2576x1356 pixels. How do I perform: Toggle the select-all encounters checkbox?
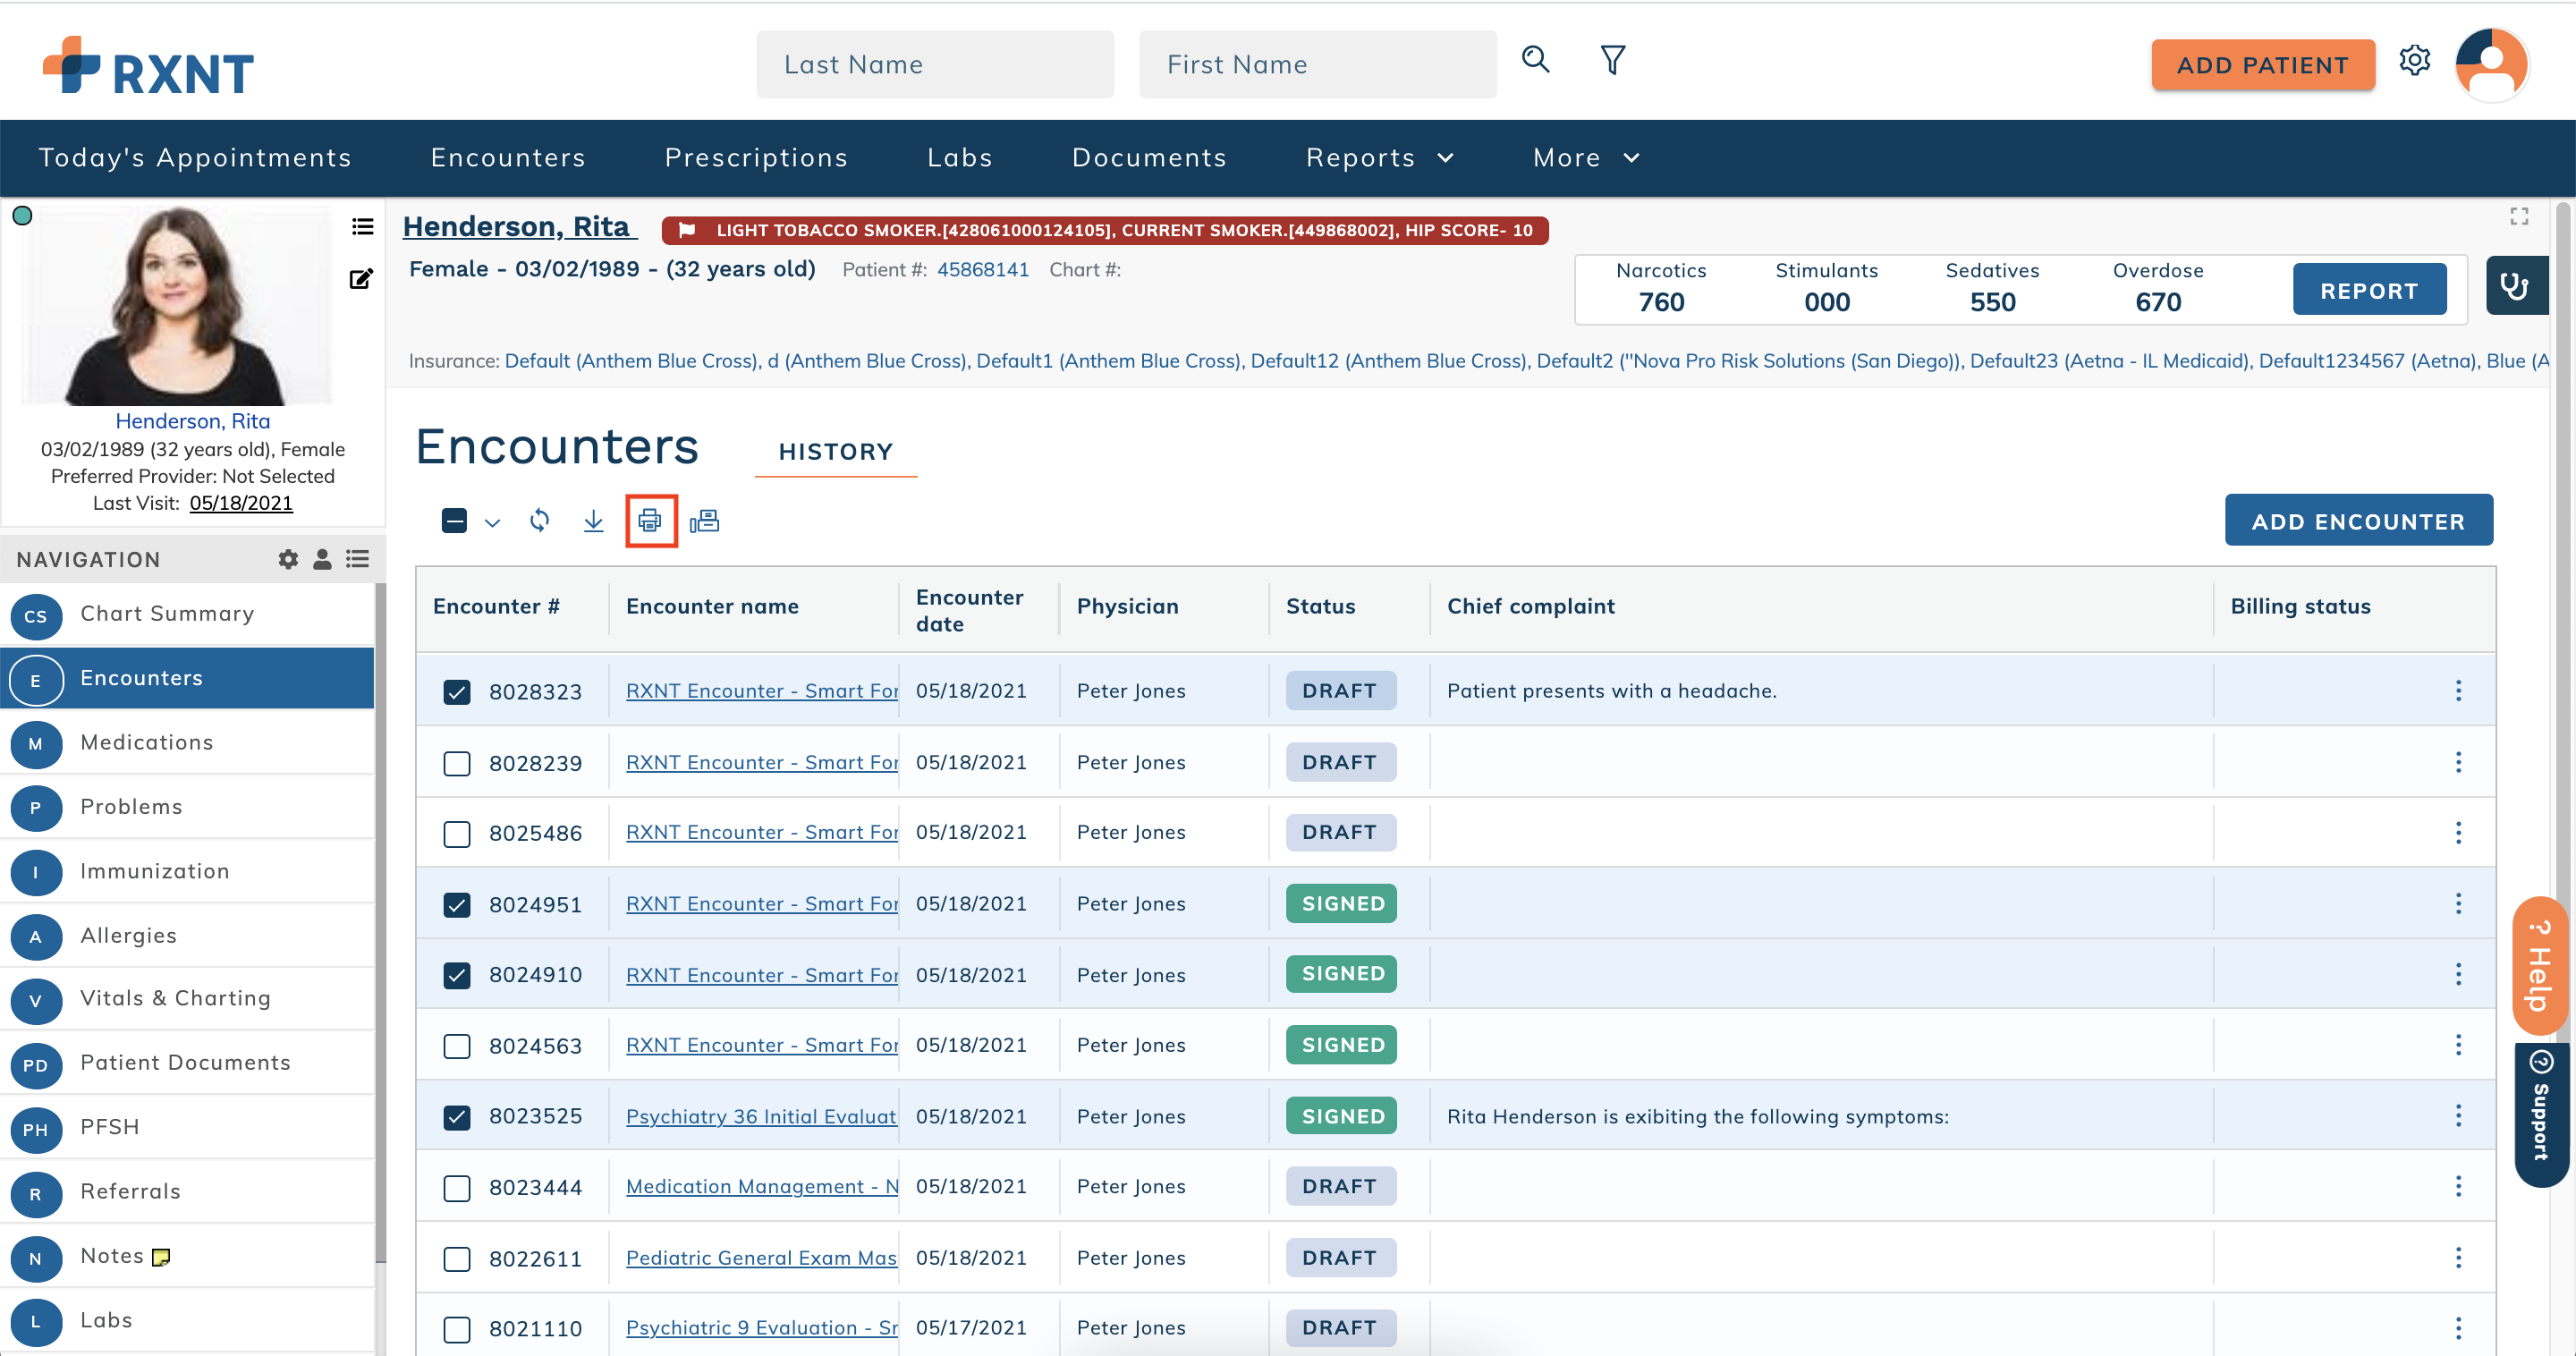click(454, 521)
